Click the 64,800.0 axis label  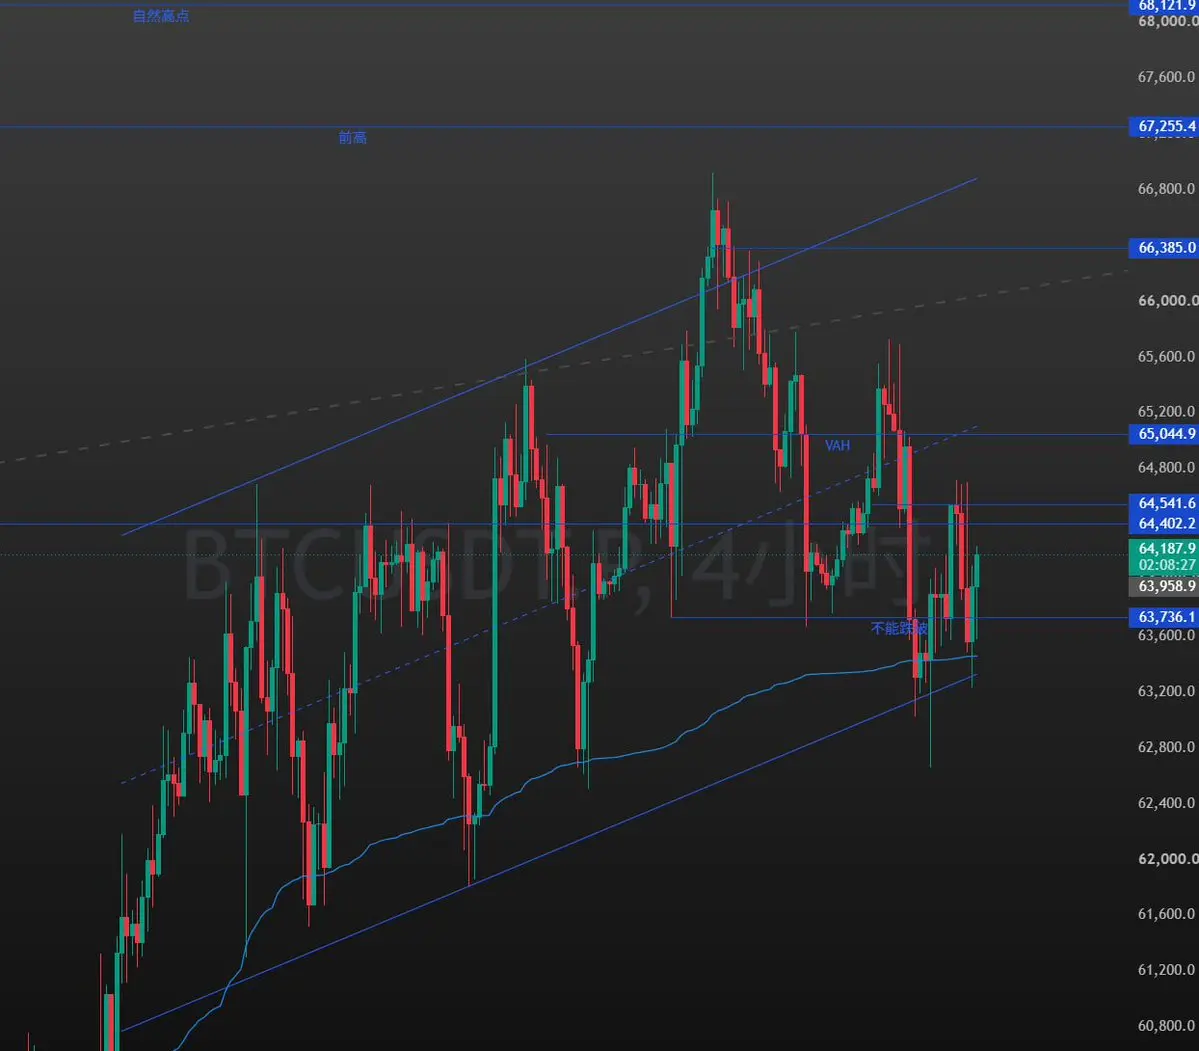[x=1168, y=467]
